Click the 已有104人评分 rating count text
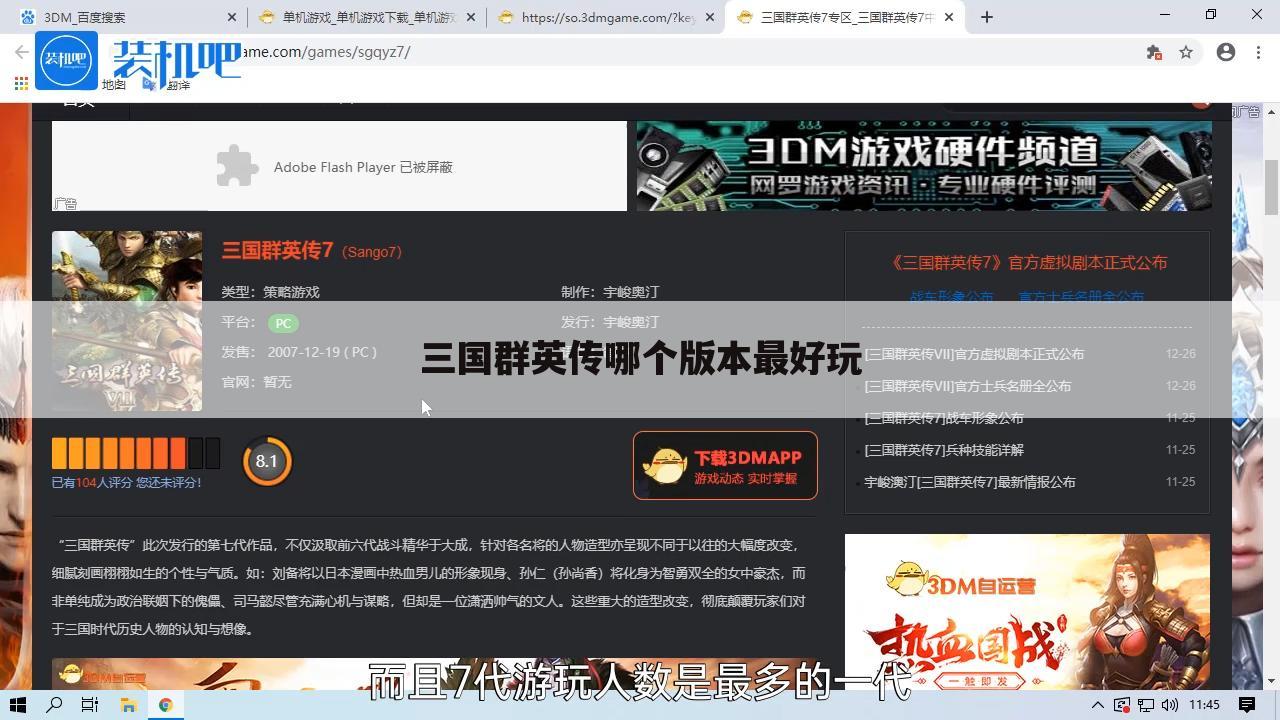Image resolution: width=1280 pixels, height=720 pixels. pyautogui.click(x=92, y=482)
